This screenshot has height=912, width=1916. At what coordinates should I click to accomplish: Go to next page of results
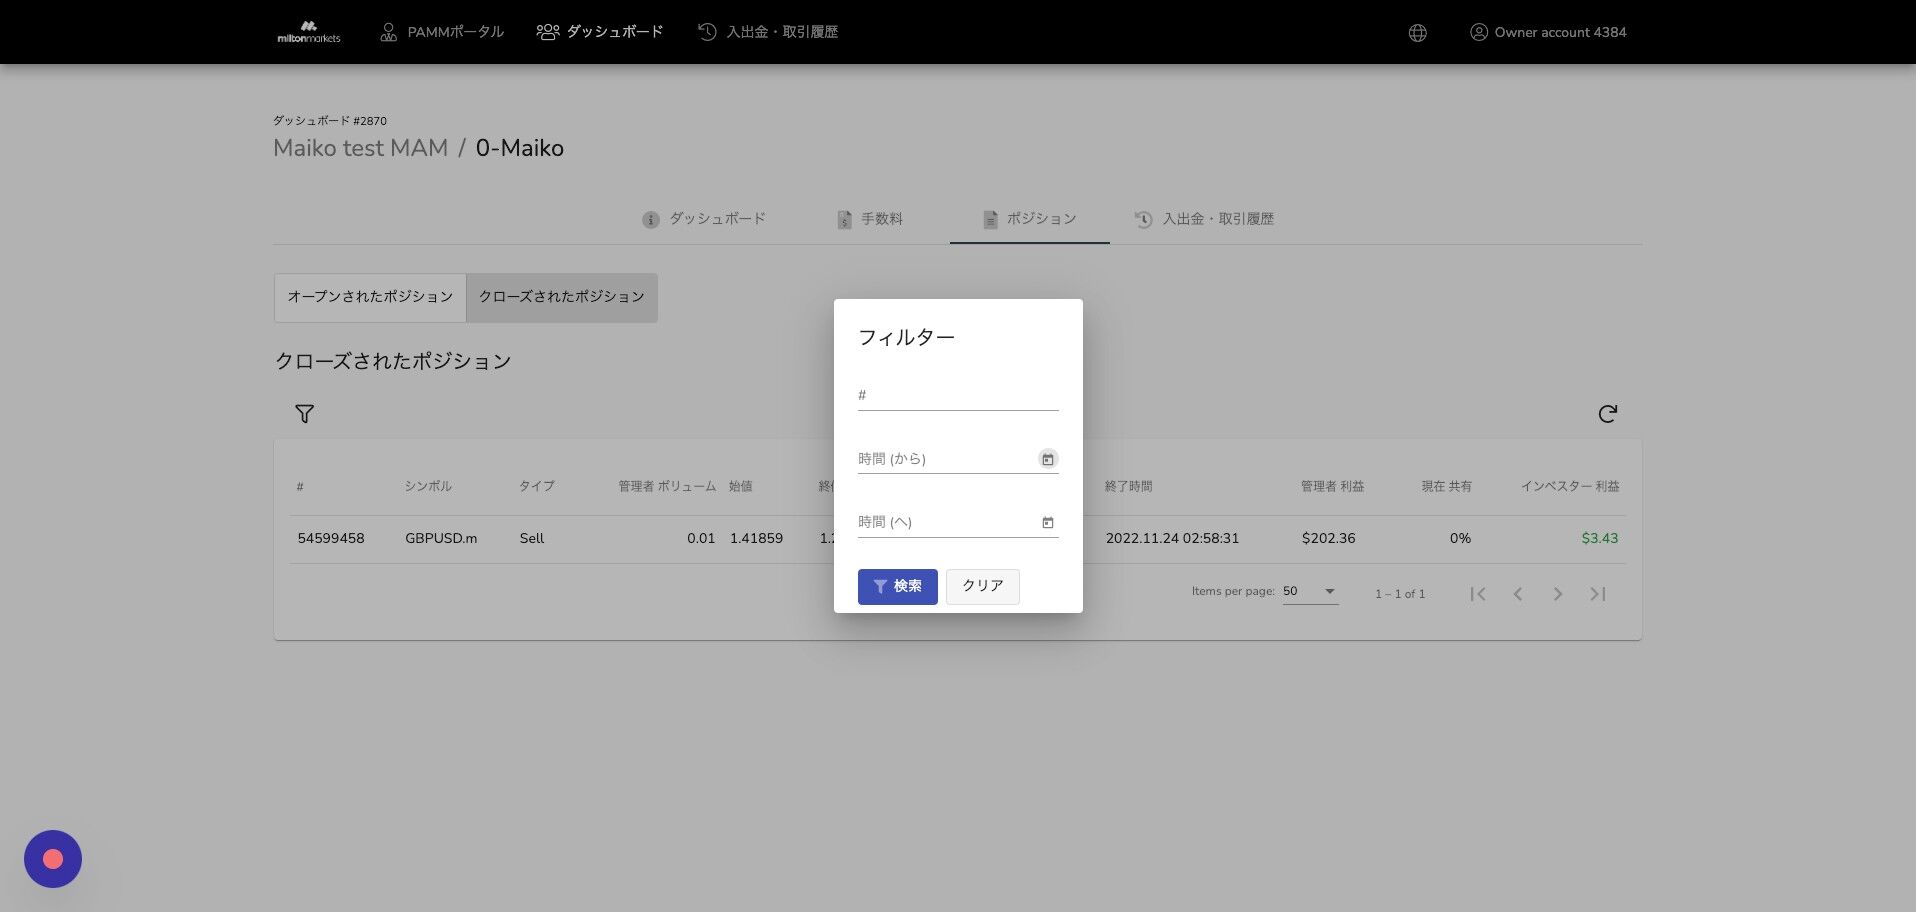[x=1558, y=594]
